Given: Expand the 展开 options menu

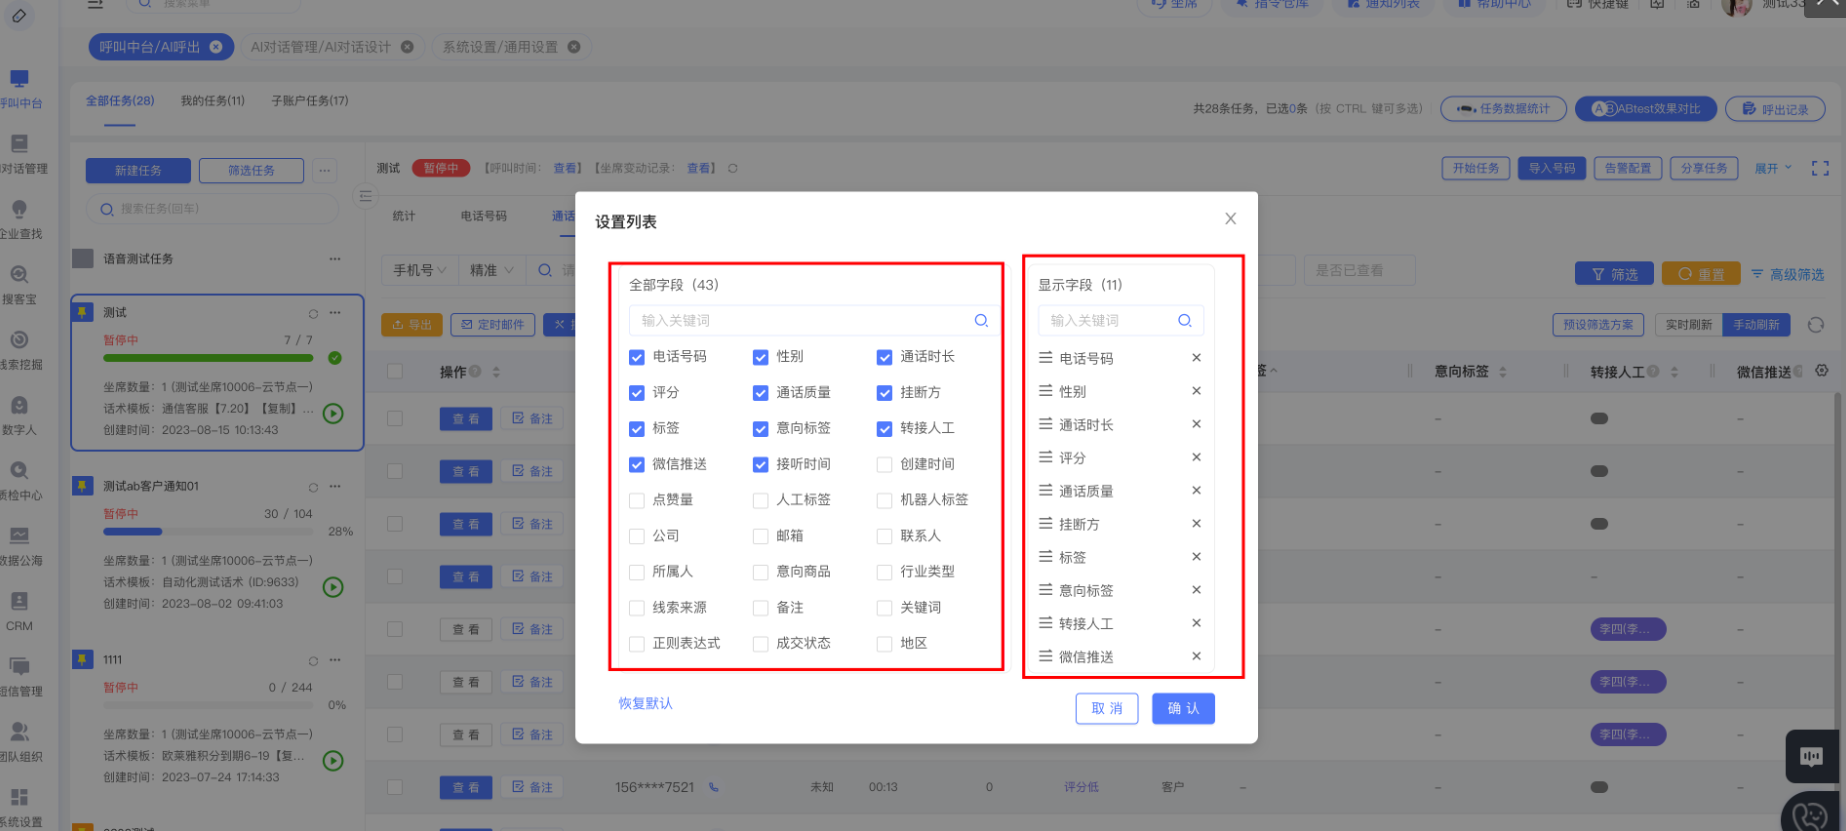Looking at the screenshot, I should point(1772,168).
